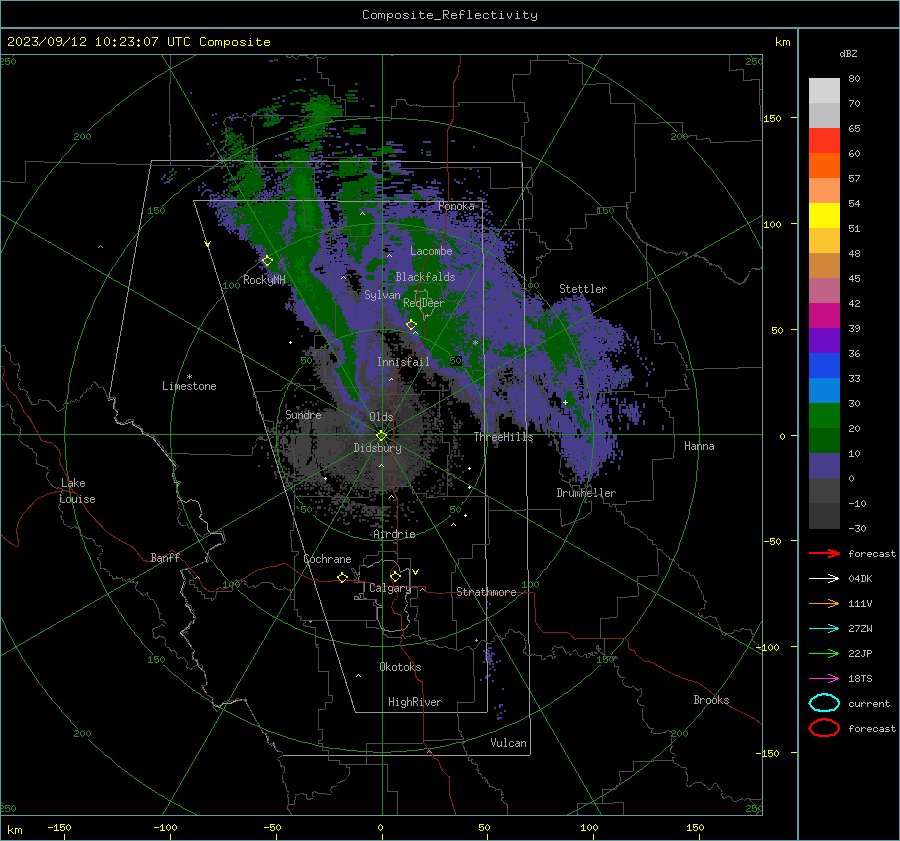The width and height of the screenshot is (900, 841).
Task: Click the orange 111V arrow icon
Action: coord(824,603)
